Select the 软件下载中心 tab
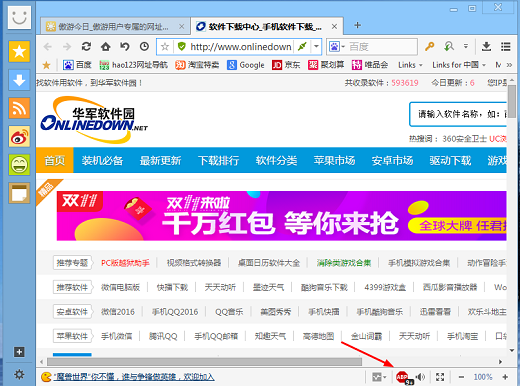 [267, 26]
